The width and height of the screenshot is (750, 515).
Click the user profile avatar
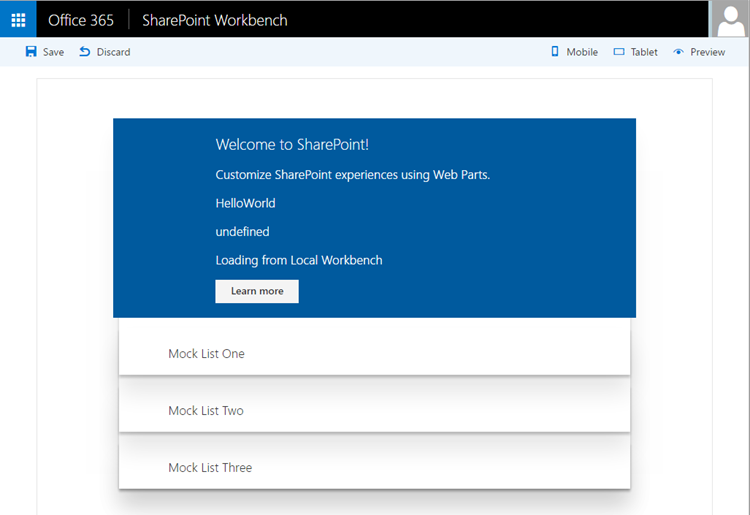tap(731, 20)
